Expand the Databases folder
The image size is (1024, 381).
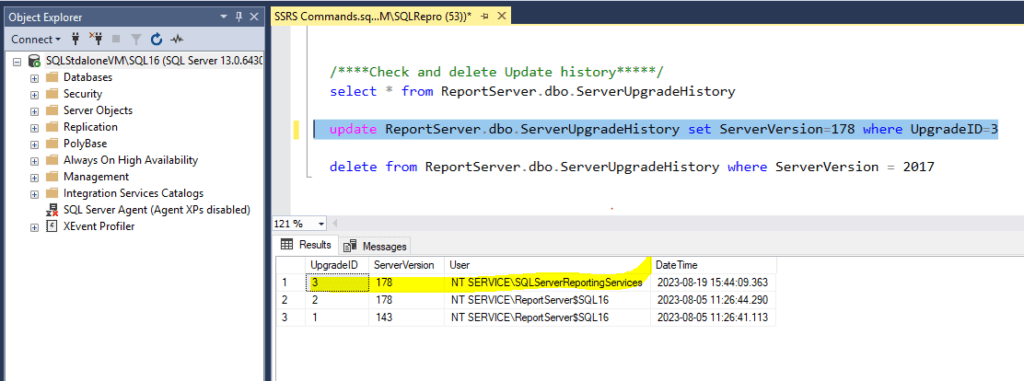[34, 78]
